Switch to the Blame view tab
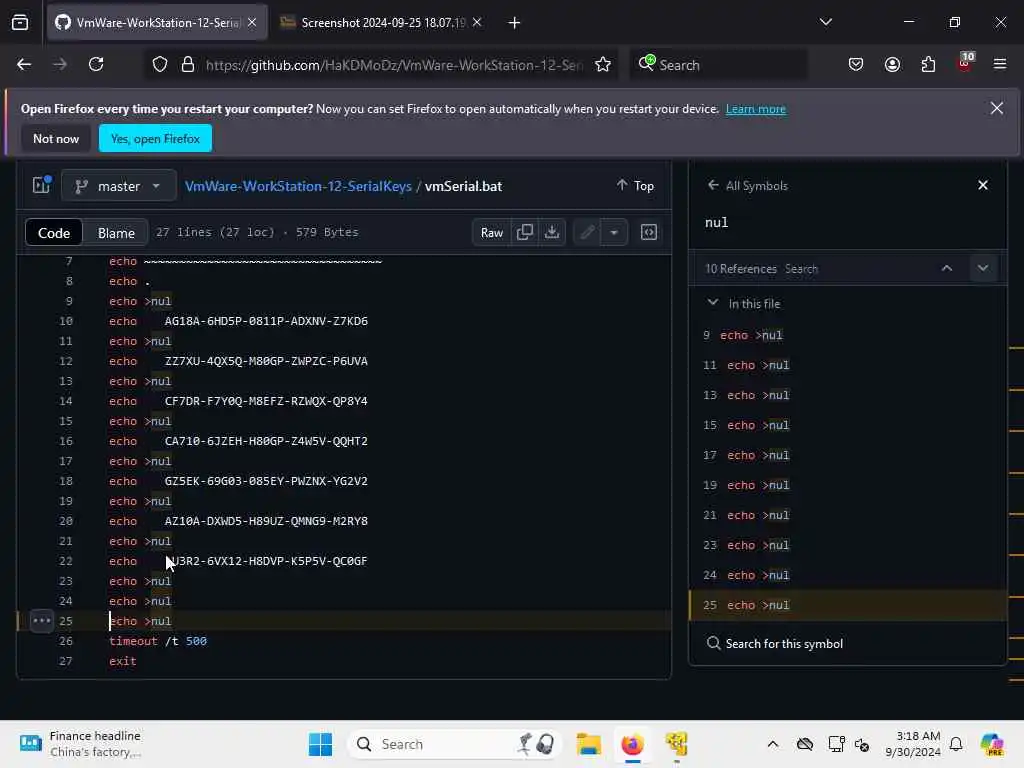The width and height of the screenshot is (1024, 768). coord(116,233)
